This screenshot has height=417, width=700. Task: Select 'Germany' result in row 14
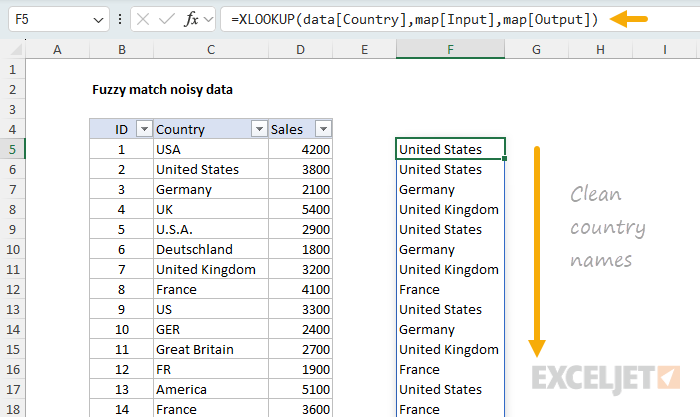(450, 329)
